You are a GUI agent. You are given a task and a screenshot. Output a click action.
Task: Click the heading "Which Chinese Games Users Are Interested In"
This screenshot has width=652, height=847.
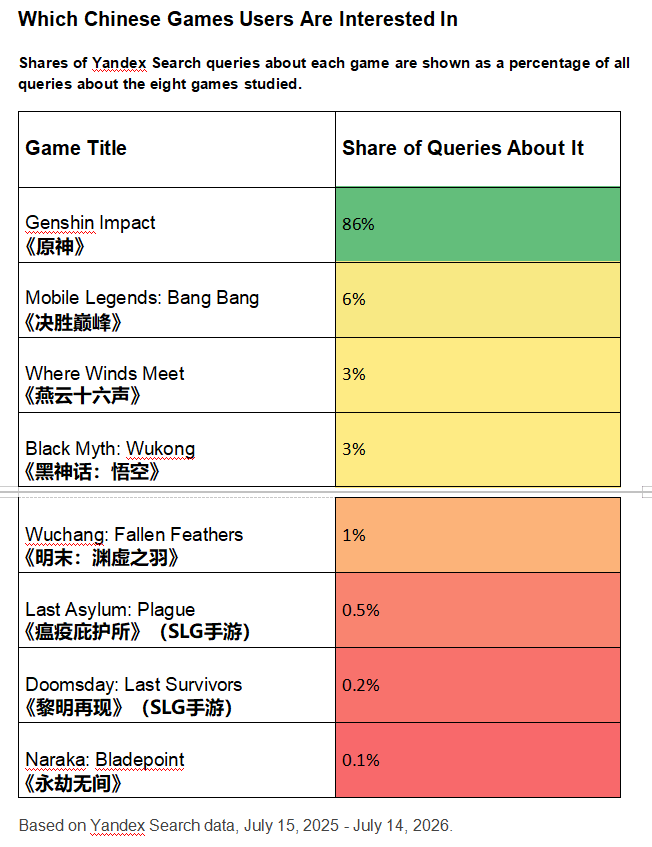click(x=238, y=19)
